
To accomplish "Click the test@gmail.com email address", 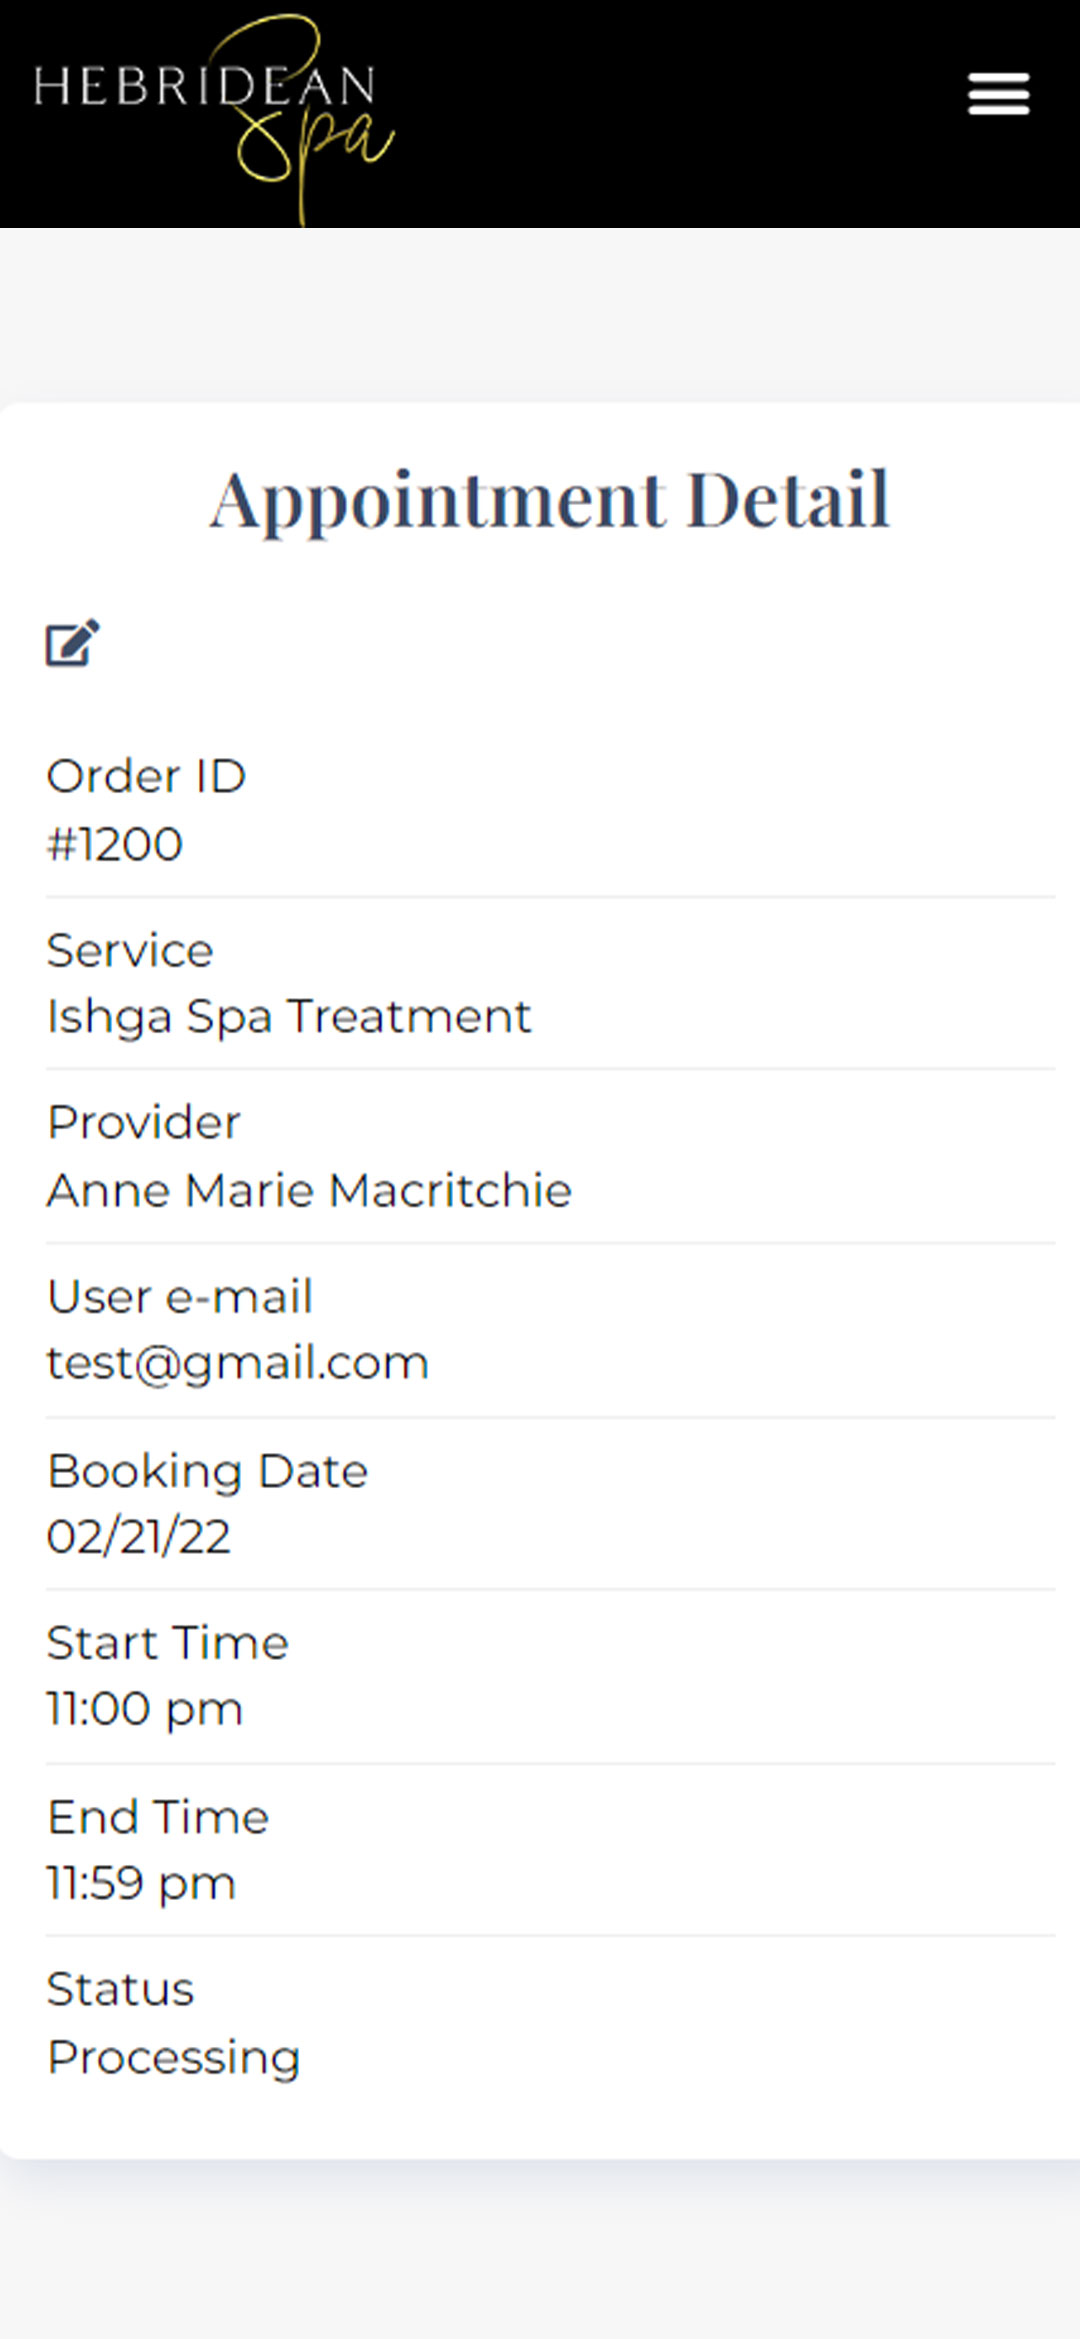I will 238,1363.
